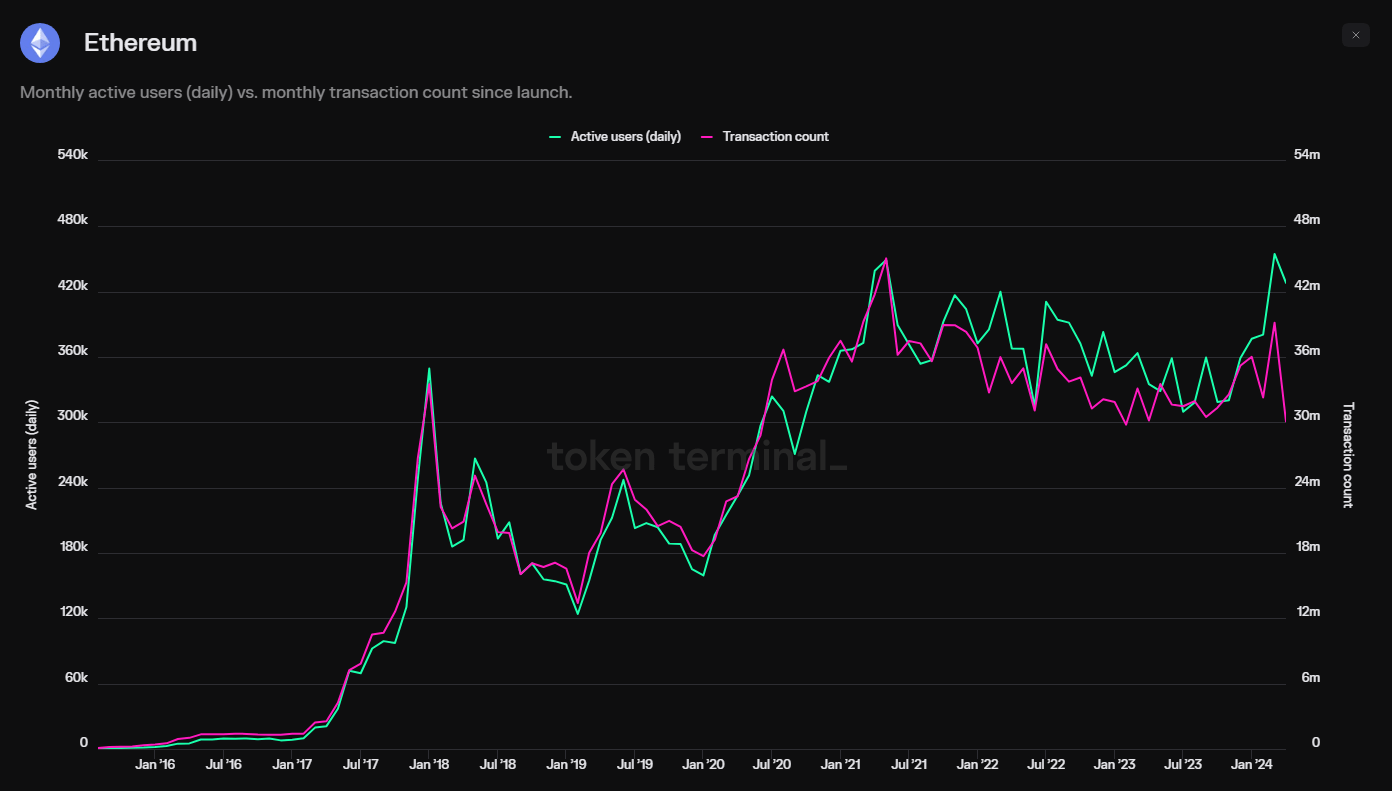The image size is (1392, 791).
Task: Click the 54m right-axis value
Action: click(x=1307, y=154)
